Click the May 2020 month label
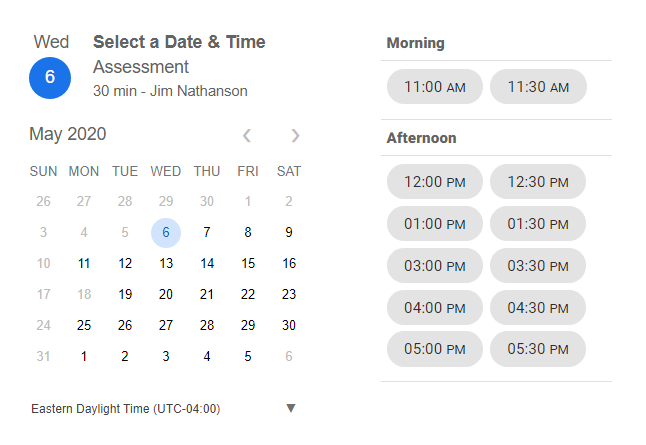Viewport: 646px width, 445px height. 68,134
